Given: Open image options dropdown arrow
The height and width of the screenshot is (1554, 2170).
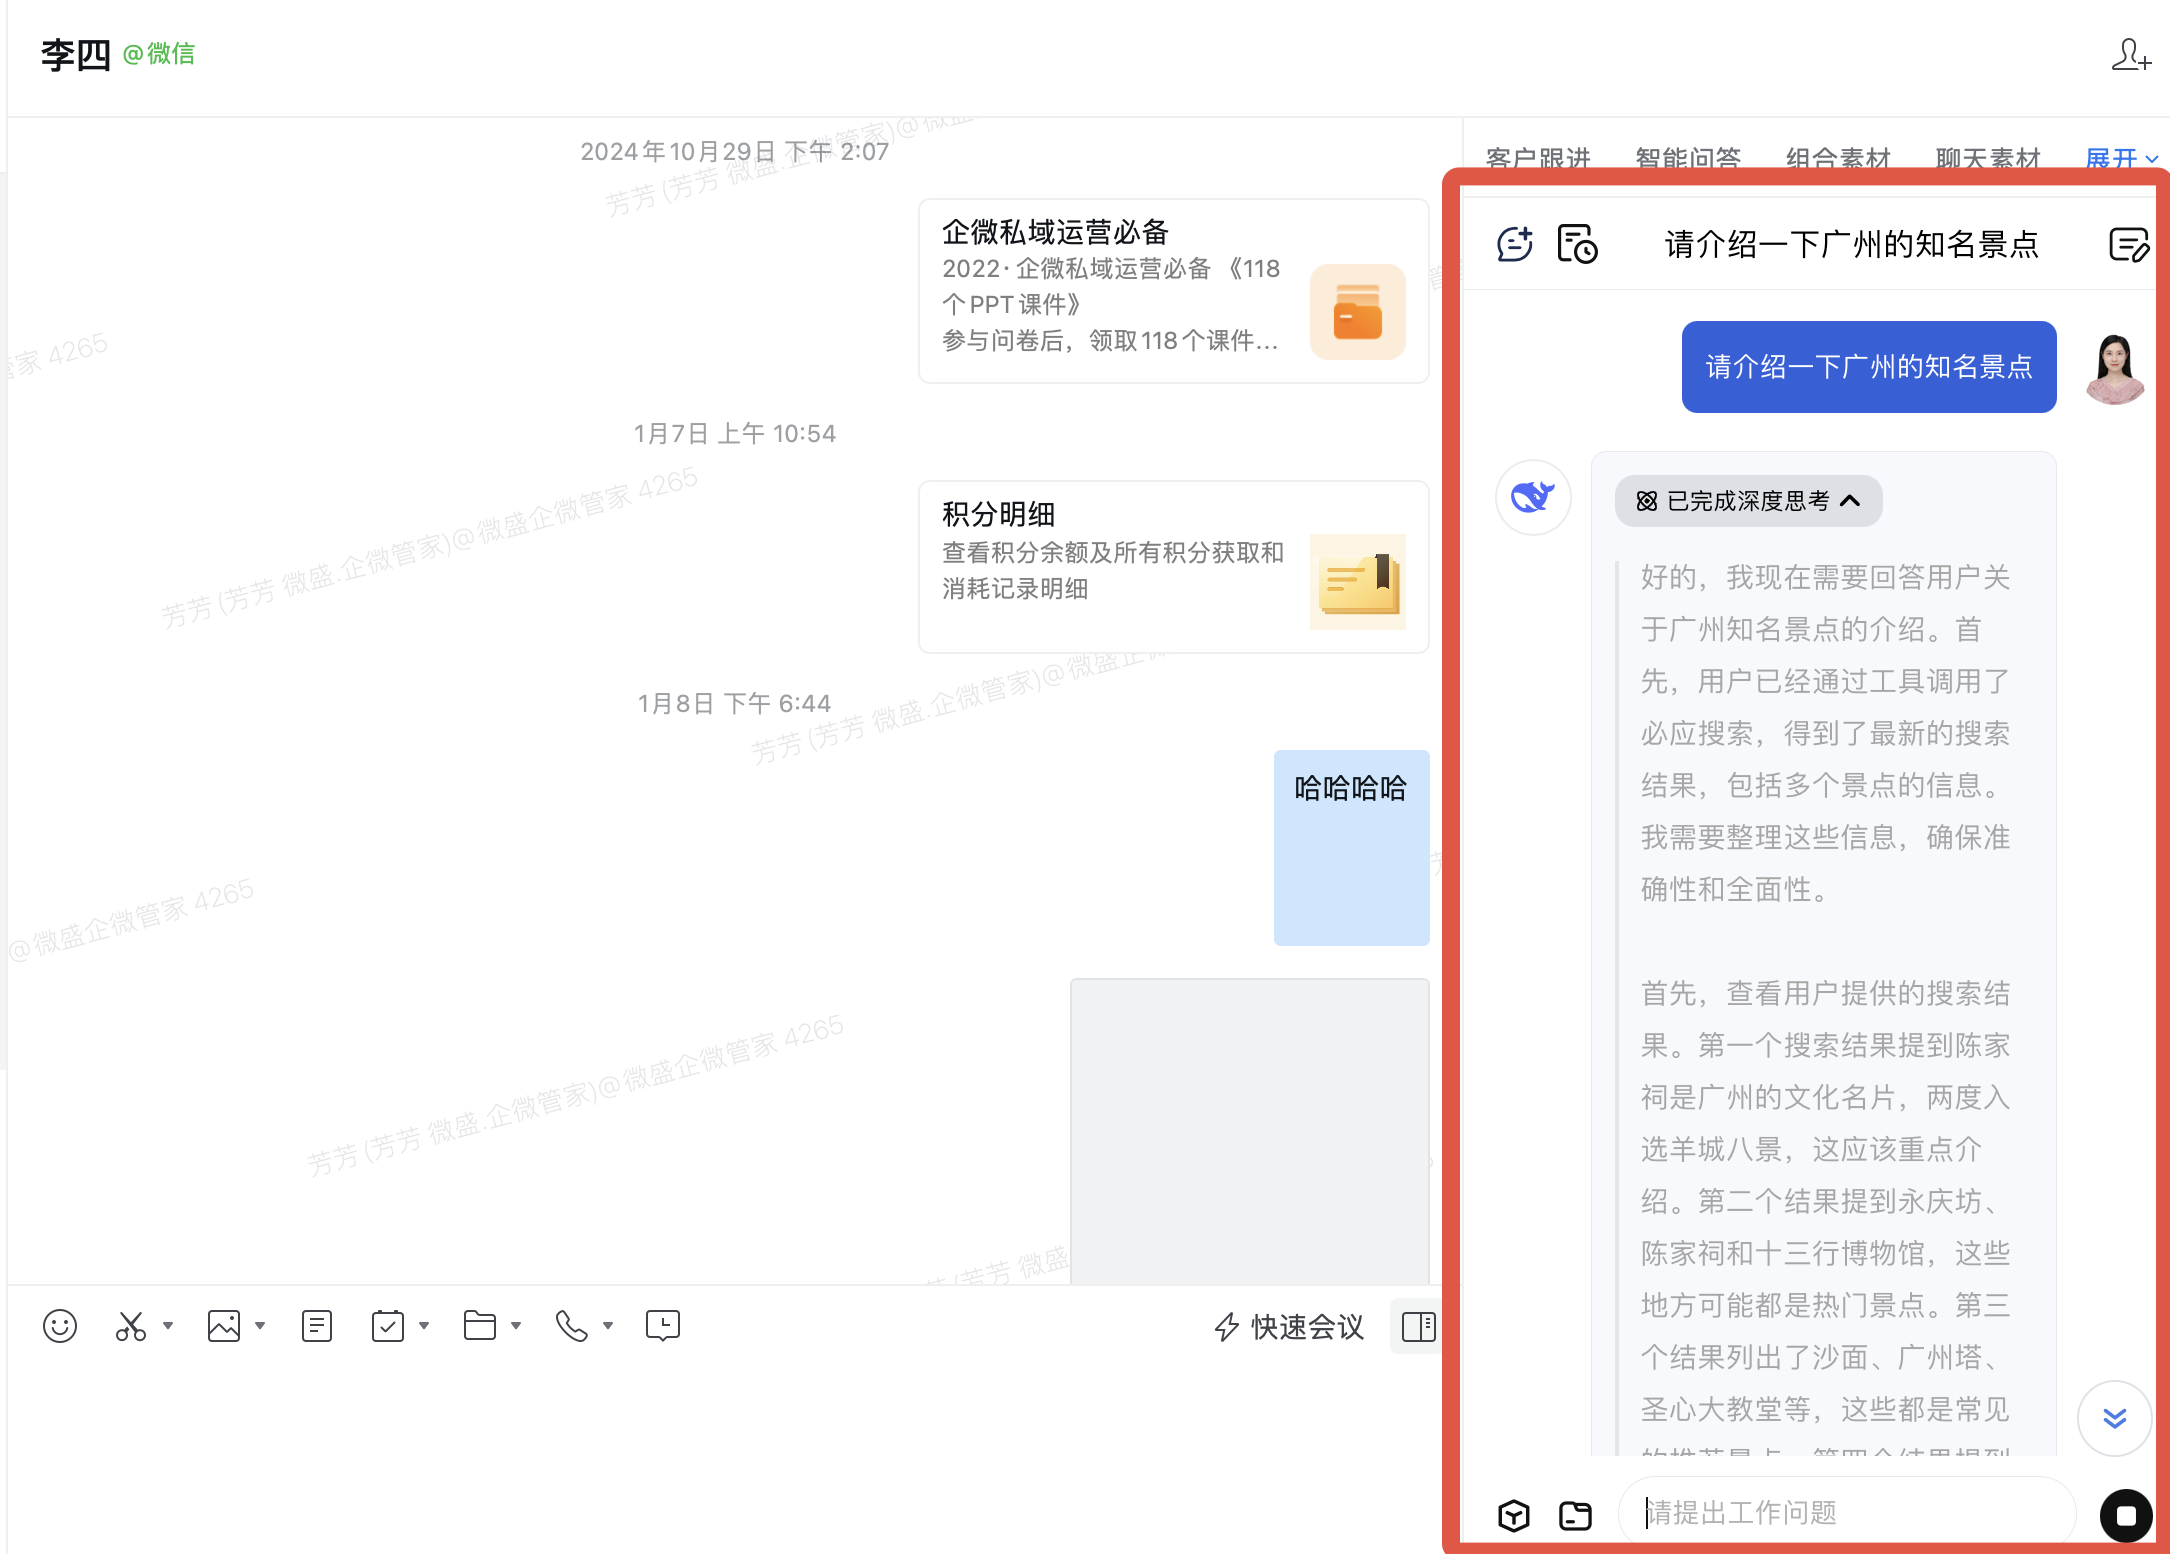Looking at the screenshot, I should tap(260, 1326).
